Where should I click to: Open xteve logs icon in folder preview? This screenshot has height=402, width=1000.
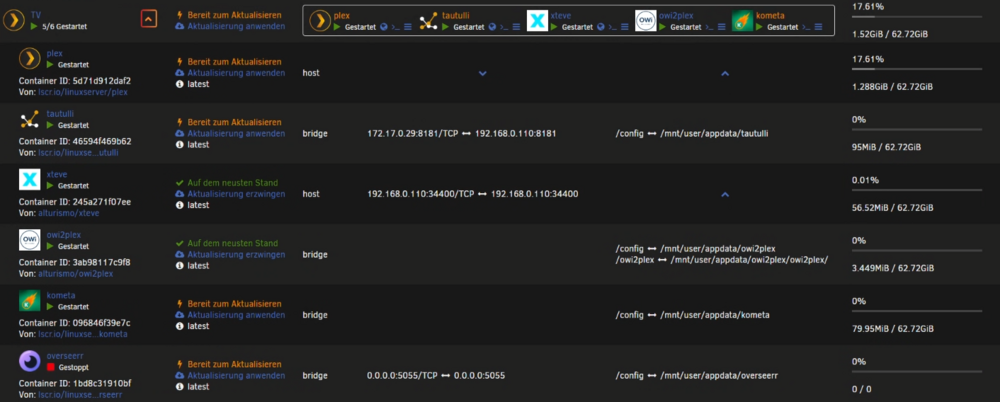pos(625,27)
